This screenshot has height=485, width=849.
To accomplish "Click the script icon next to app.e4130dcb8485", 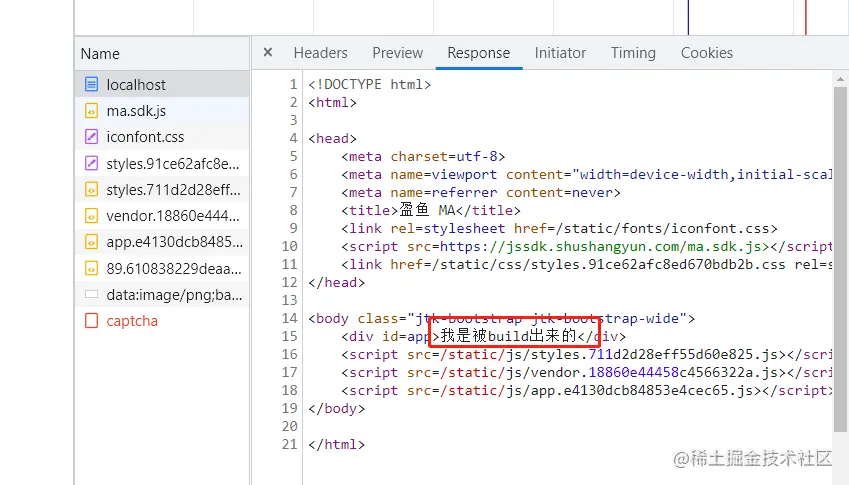I will [x=92, y=241].
